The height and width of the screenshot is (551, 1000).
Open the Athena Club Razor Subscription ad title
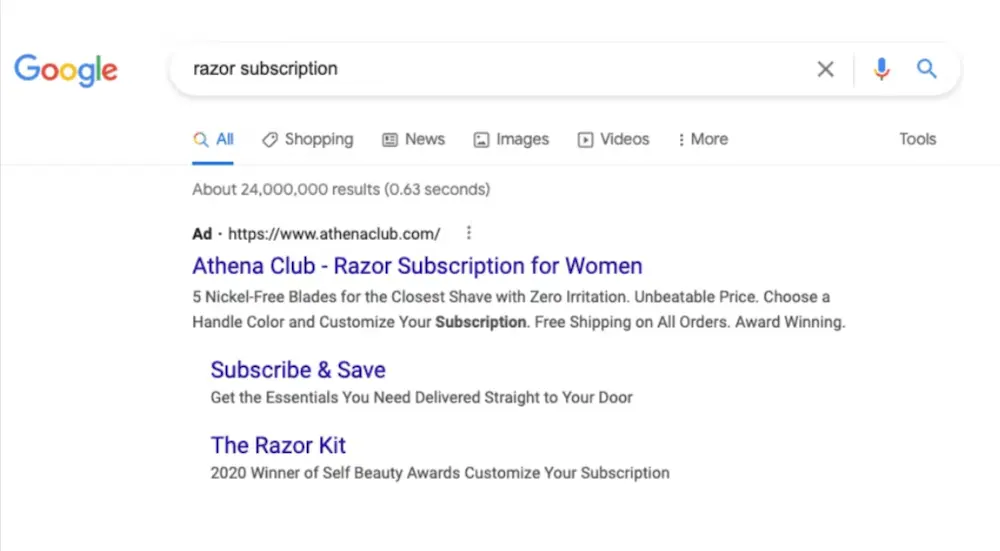pos(417,266)
